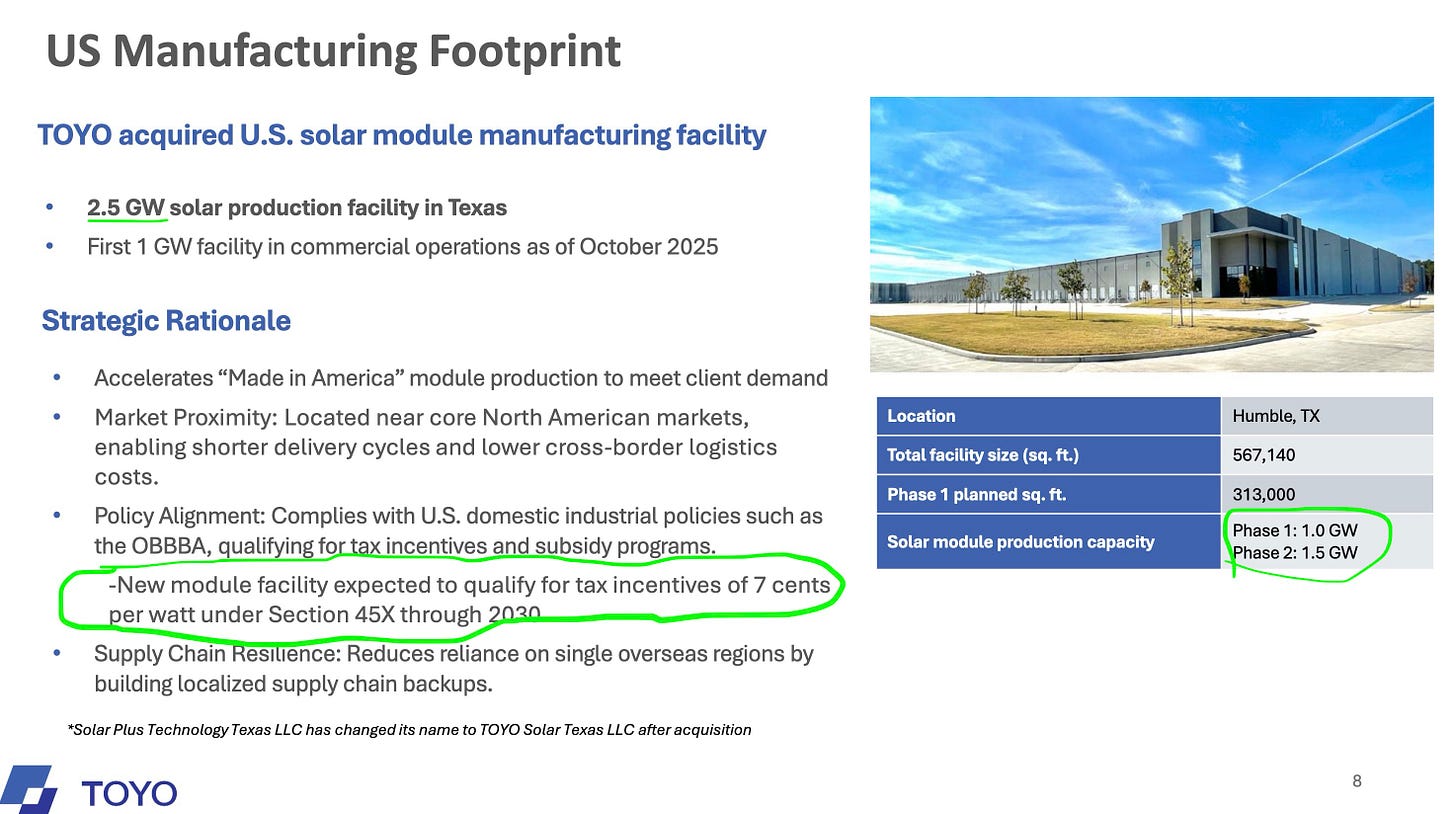The image size is (1456, 814).
Task: Click the 'Policy Alignment' bullet text
Action: [458, 531]
